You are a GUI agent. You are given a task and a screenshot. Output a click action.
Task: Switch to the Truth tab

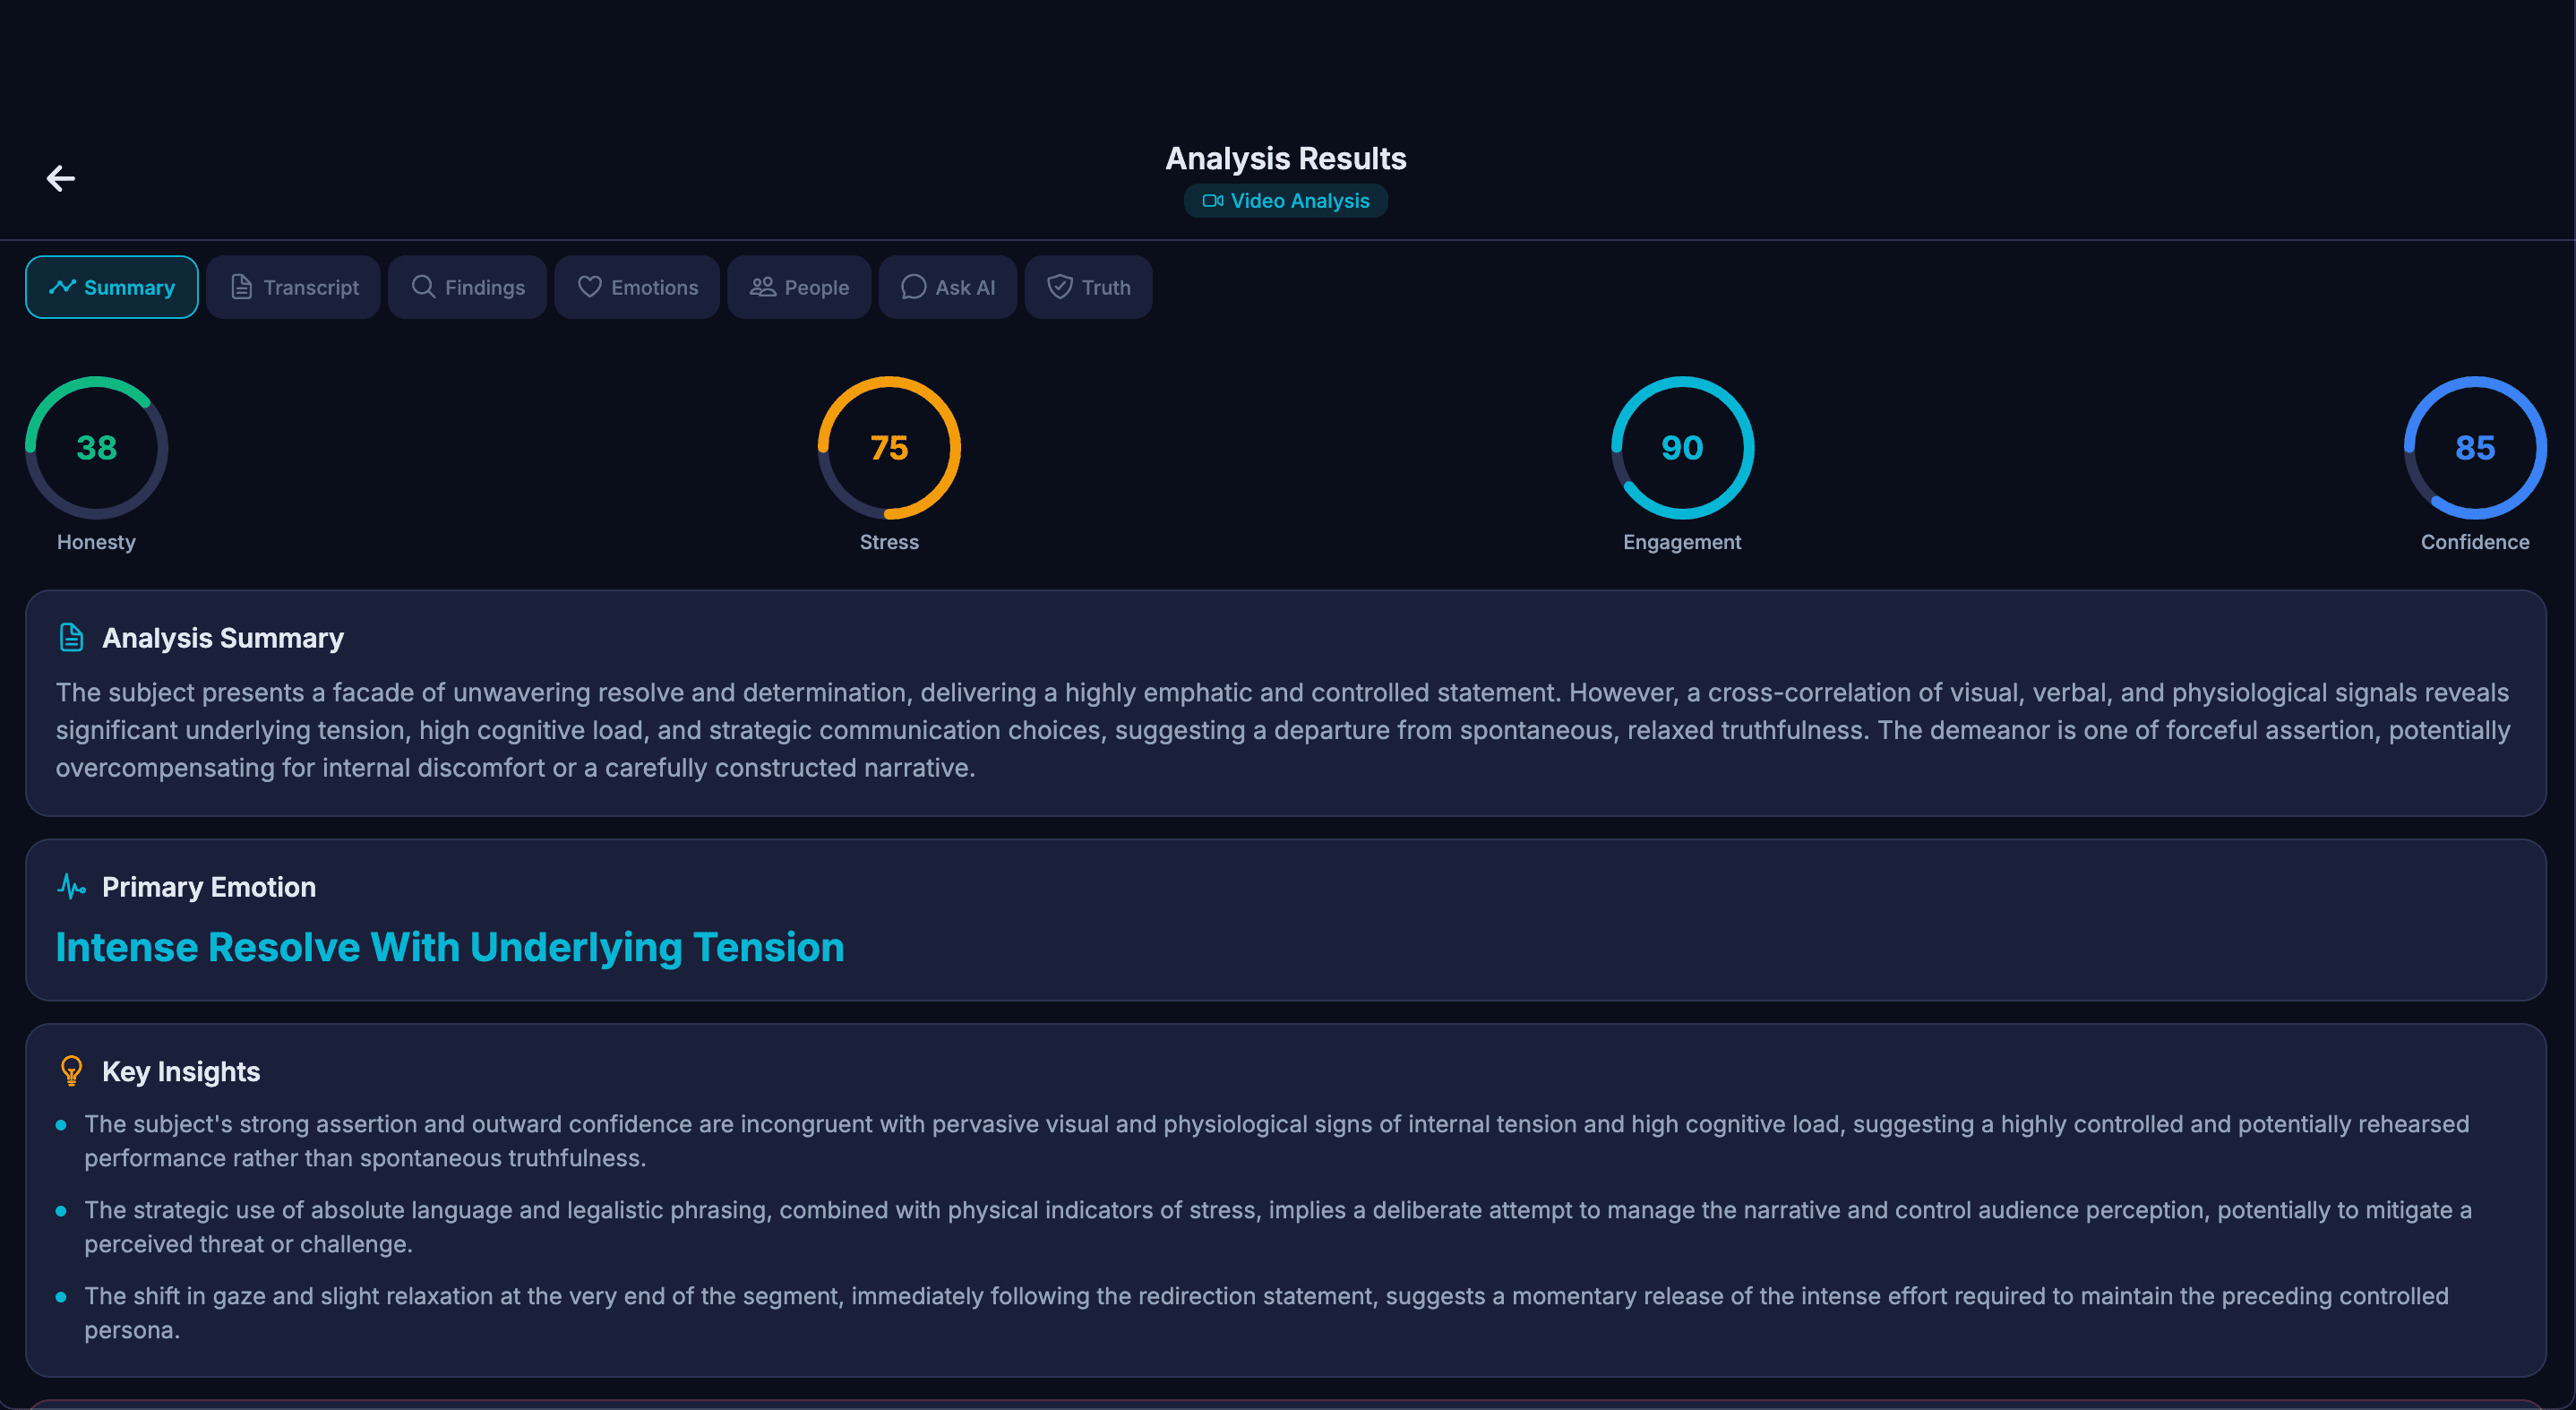1088,287
